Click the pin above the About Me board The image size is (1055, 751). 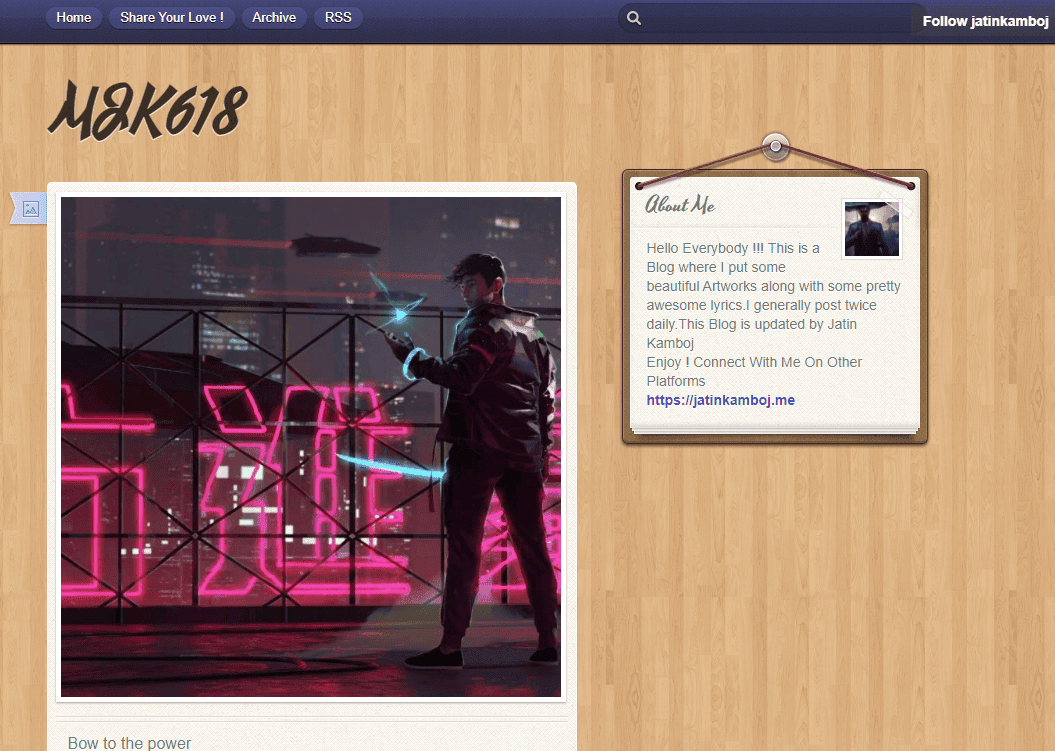pos(775,146)
